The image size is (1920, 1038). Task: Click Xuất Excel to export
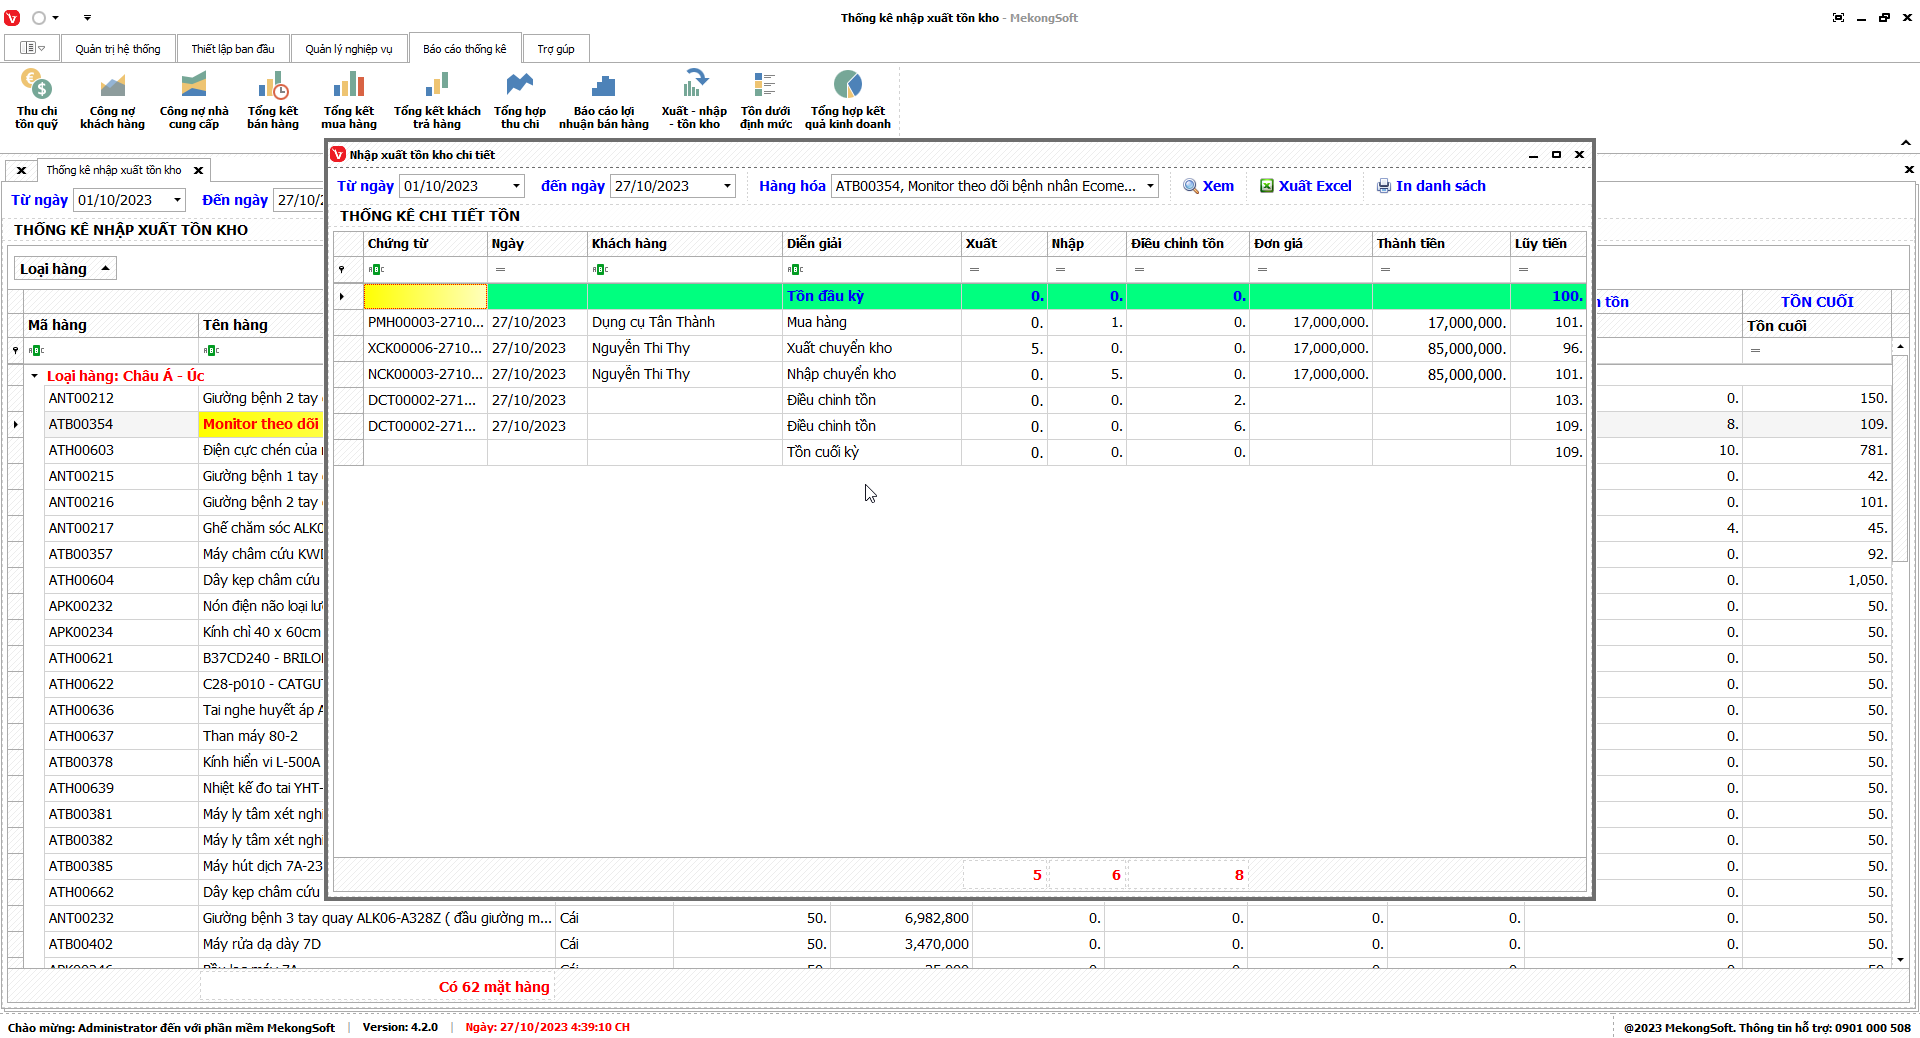[x=1305, y=186]
